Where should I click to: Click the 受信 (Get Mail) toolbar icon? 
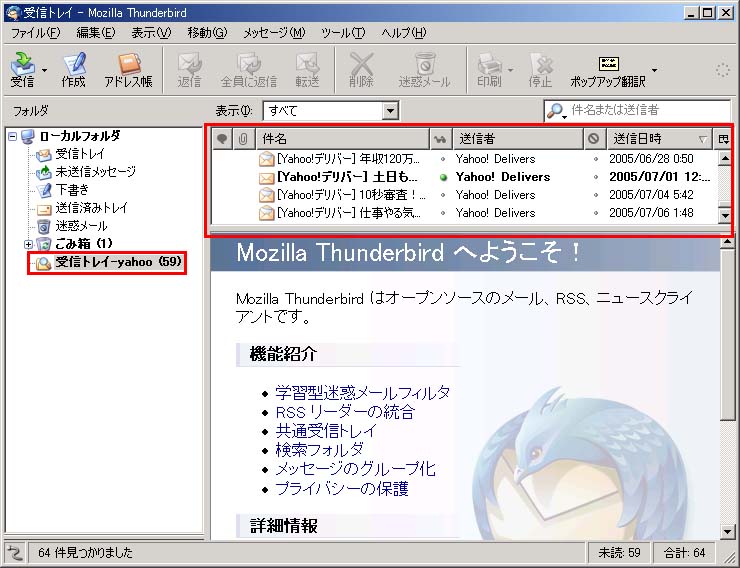click(22, 69)
